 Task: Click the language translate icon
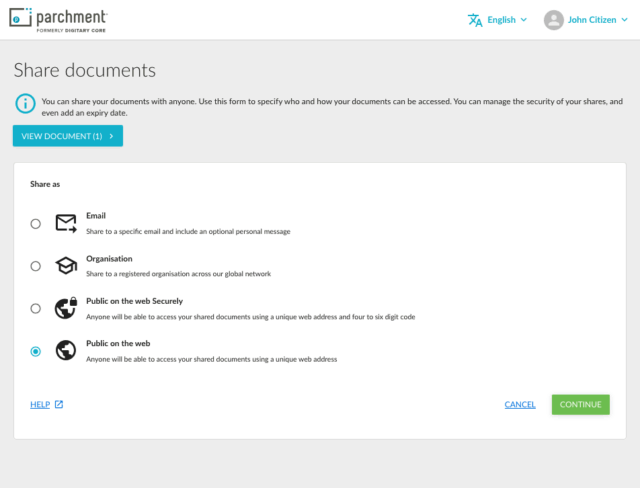coord(475,20)
